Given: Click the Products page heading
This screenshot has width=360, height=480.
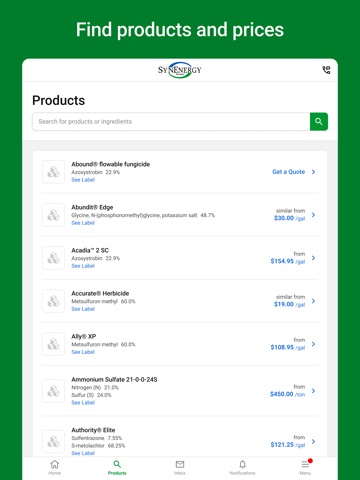Looking at the screenshot, I should tap(59, 100).
